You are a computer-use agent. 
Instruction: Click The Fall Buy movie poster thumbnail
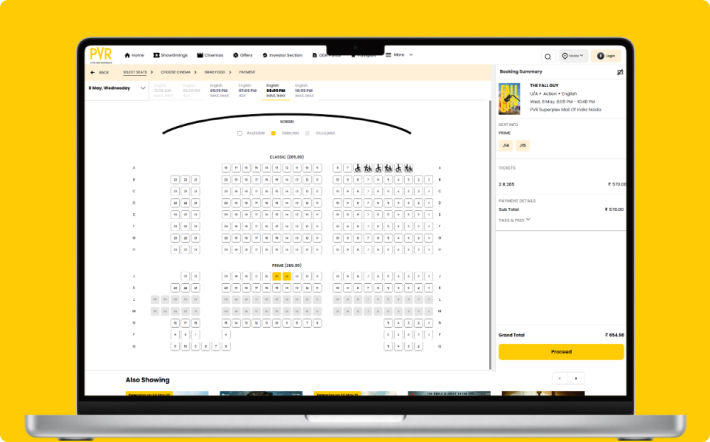[x=509, y=98]
